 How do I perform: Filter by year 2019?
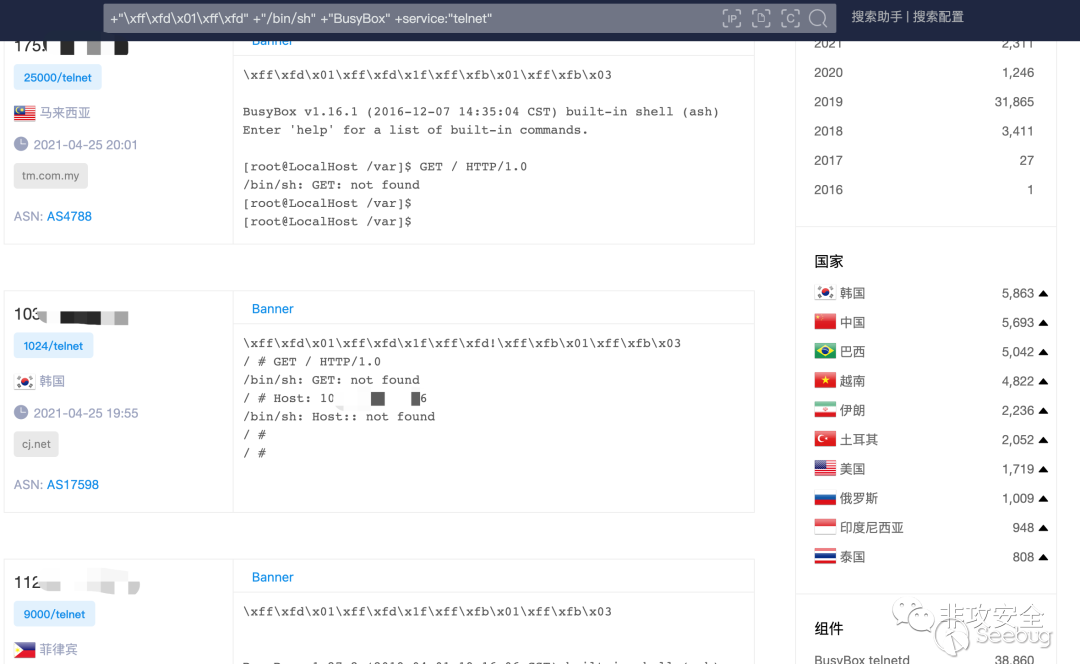coord(924,102)
